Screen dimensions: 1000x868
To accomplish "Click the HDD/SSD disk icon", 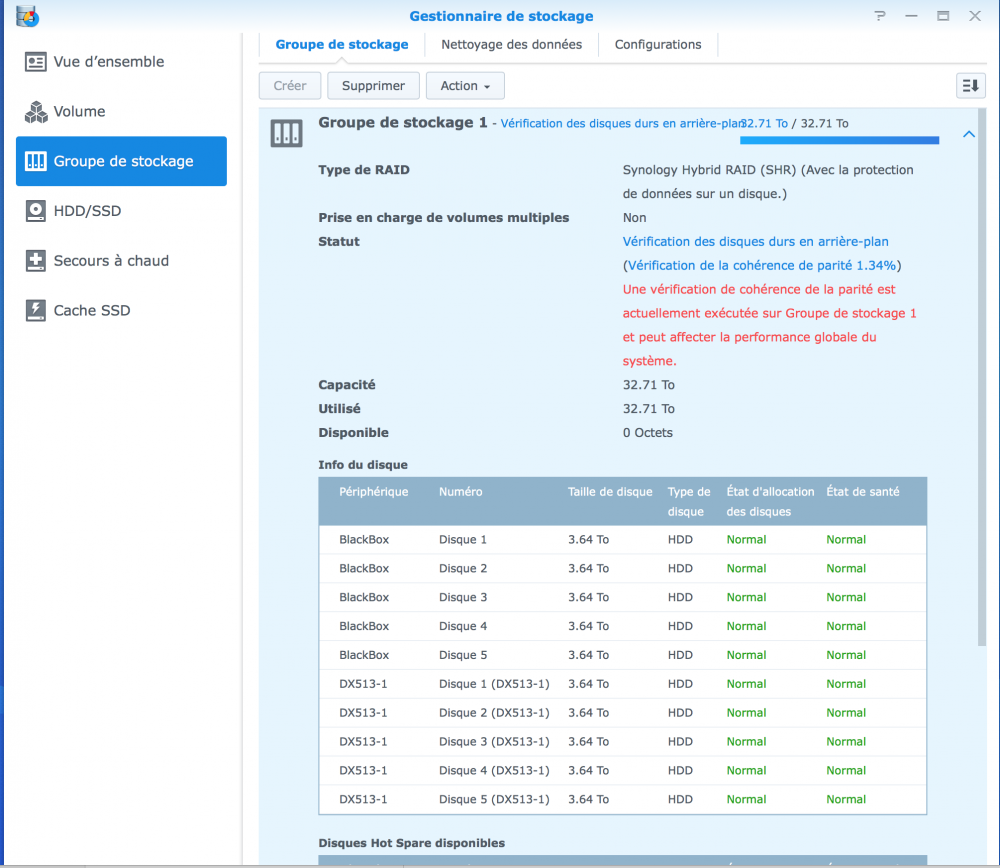I will [36, 211].
